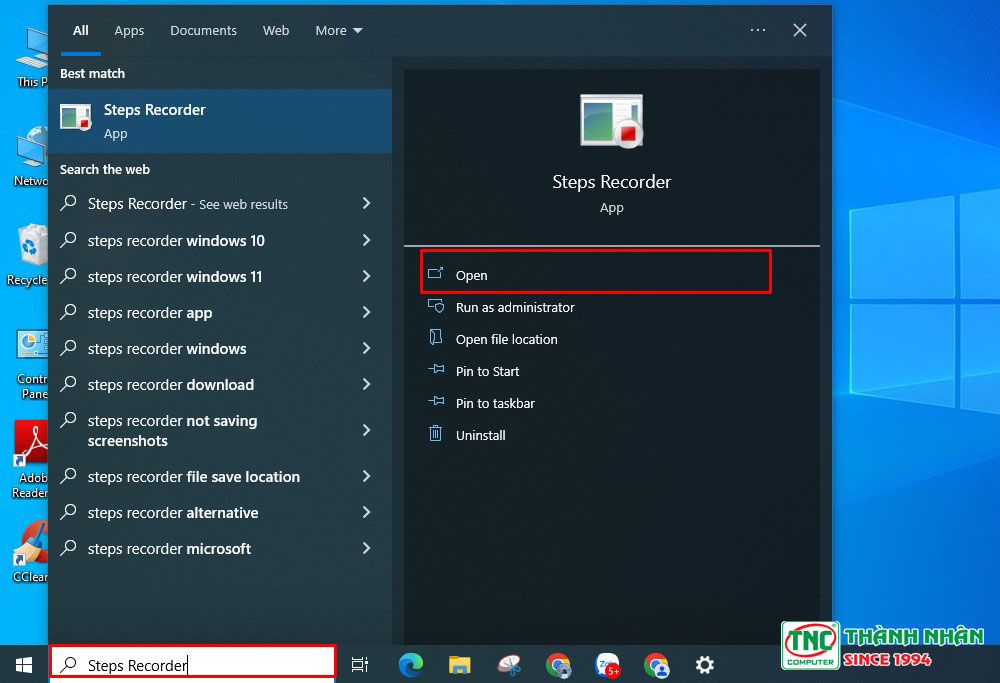1000x683 pixels.
Task: Click the trash icon beside Uninstall
Action: point(436,434)
